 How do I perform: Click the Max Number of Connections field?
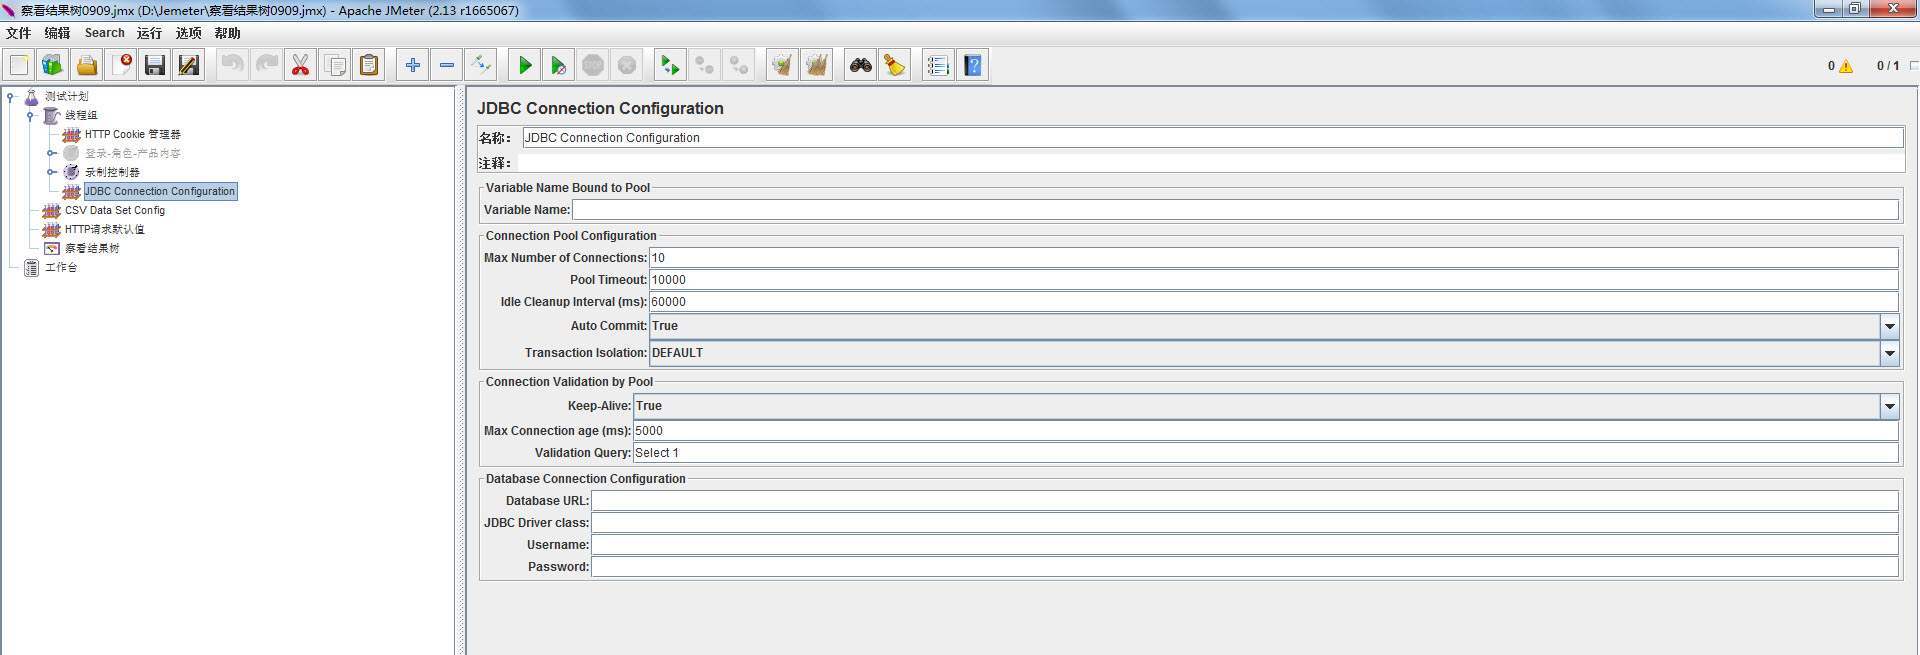[x=1274, y=258]
